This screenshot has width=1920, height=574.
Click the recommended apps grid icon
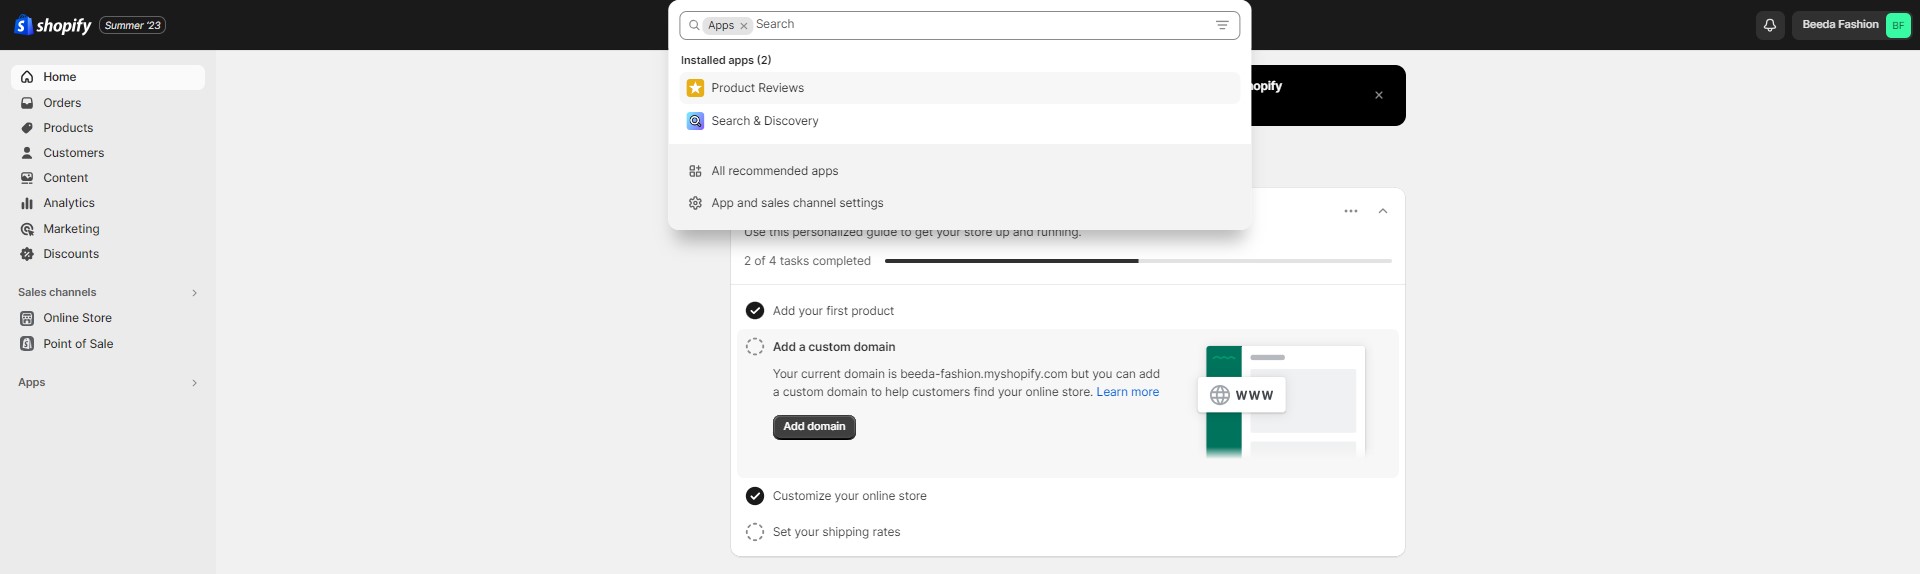(x=695, y=171)
